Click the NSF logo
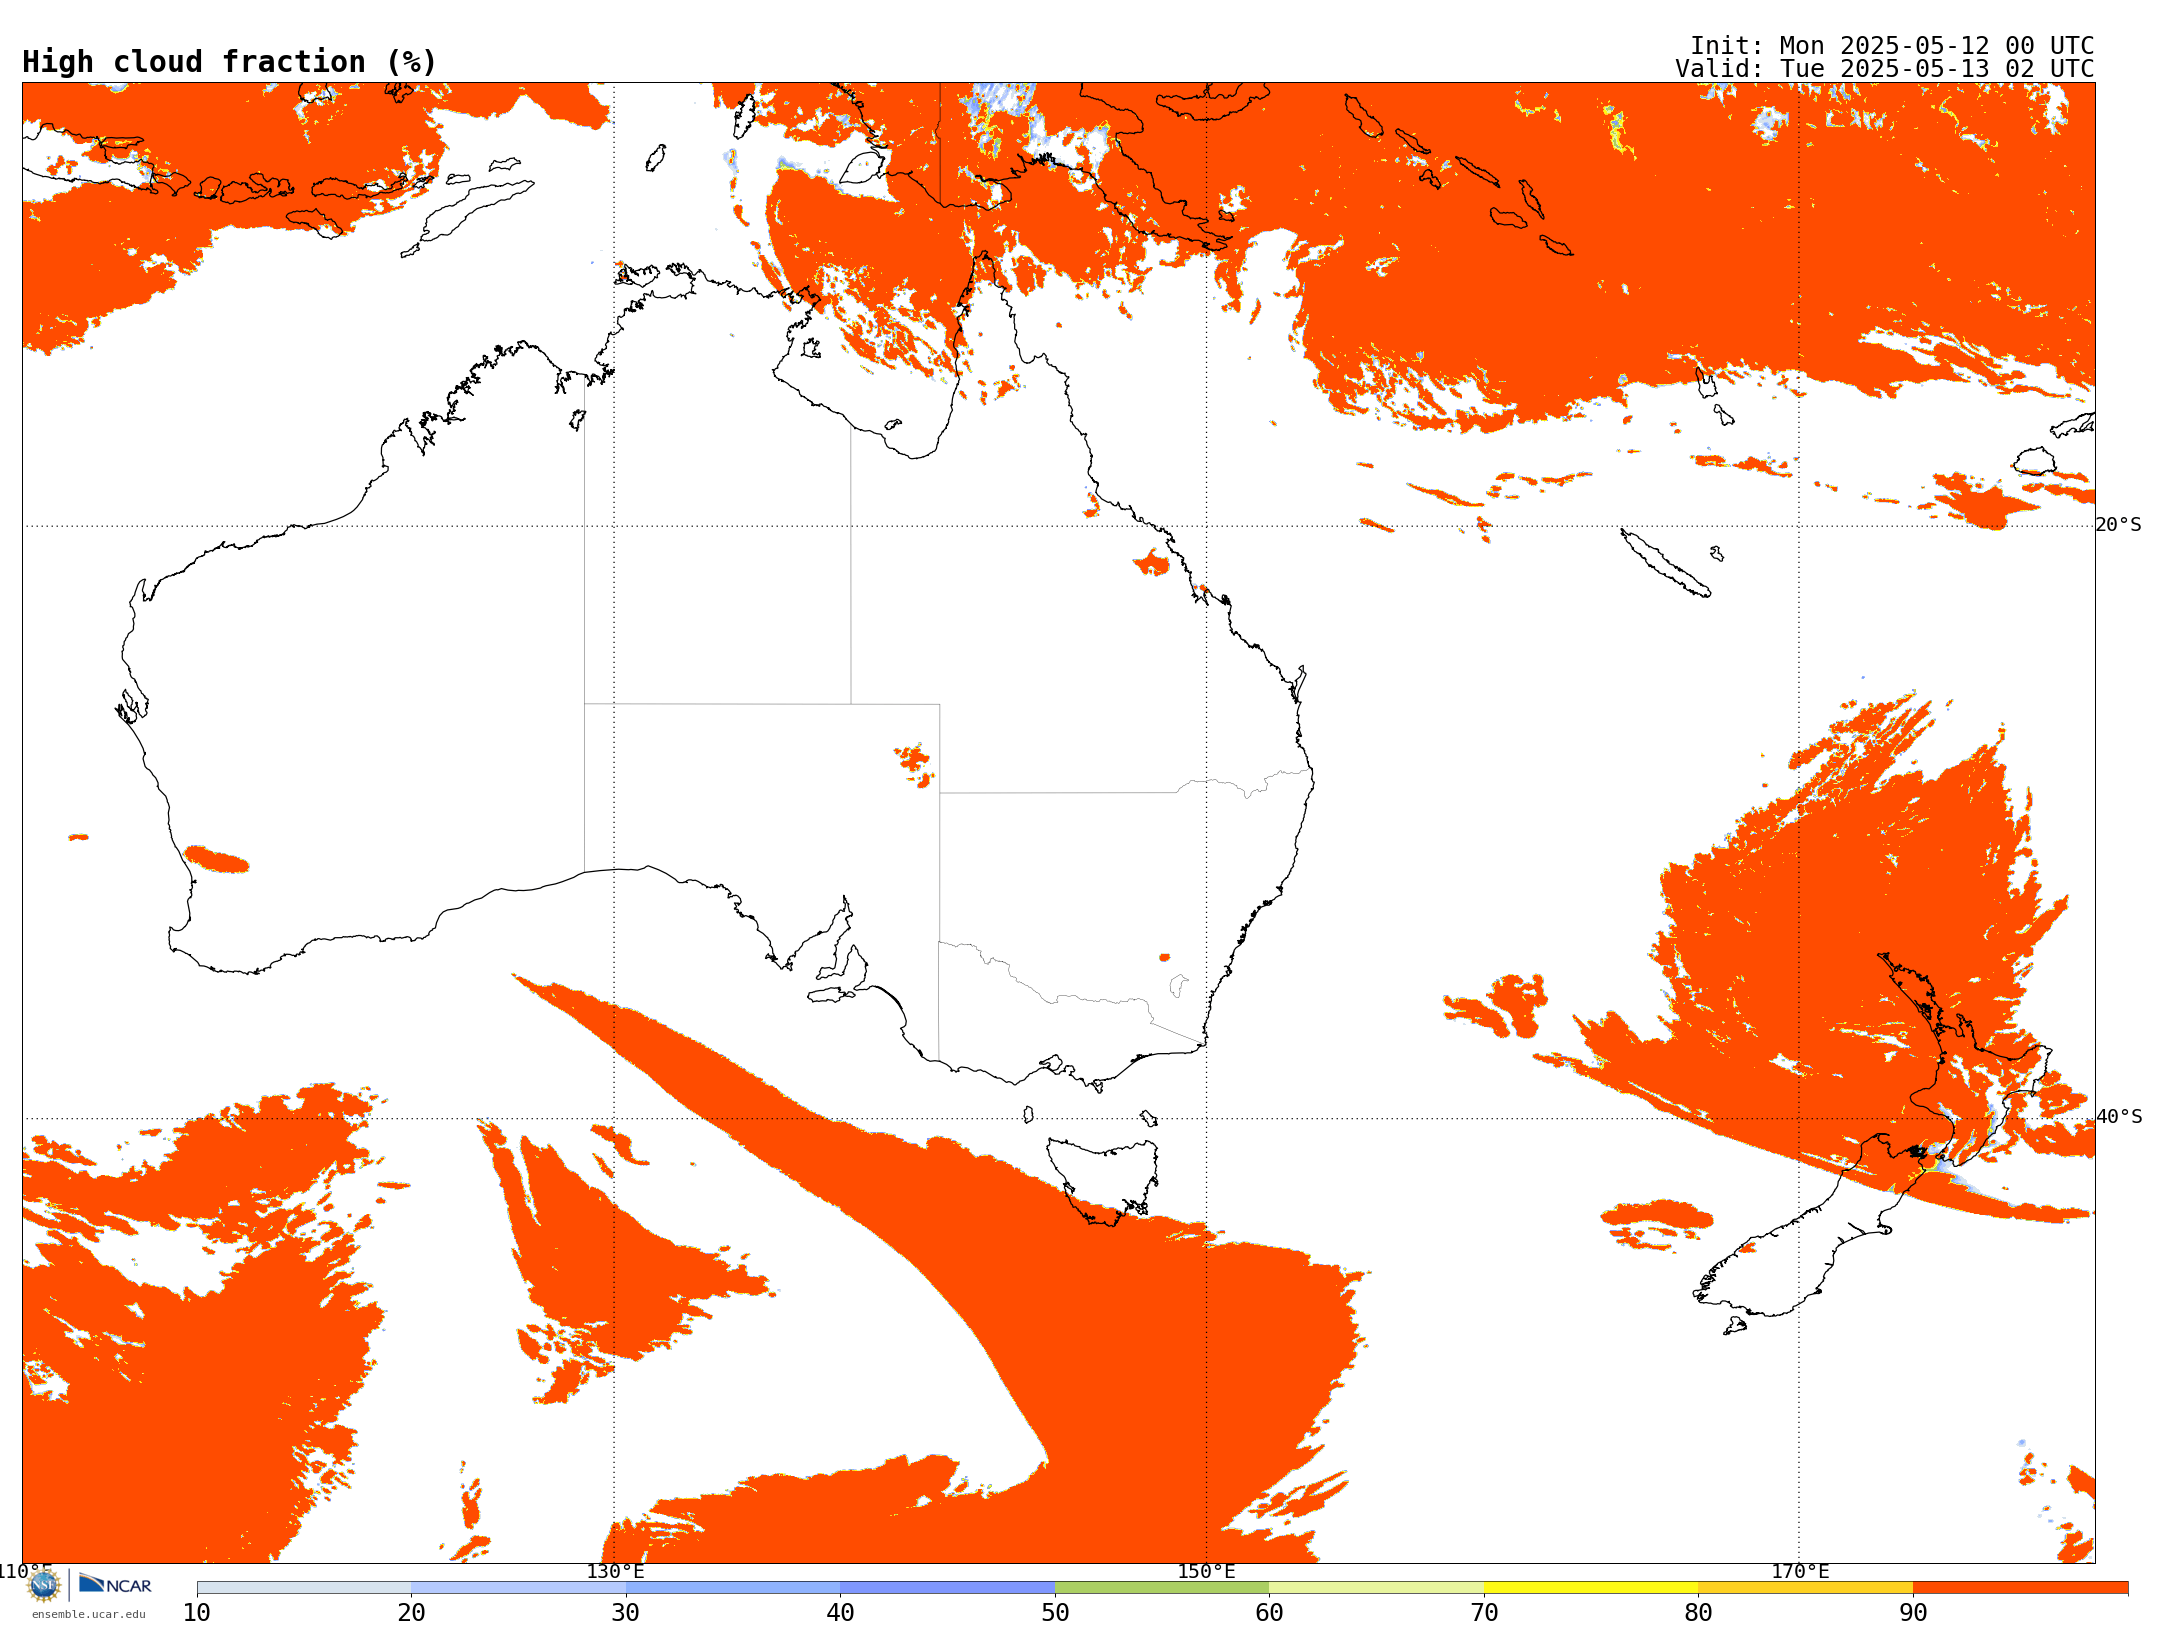 point(44,1585)
